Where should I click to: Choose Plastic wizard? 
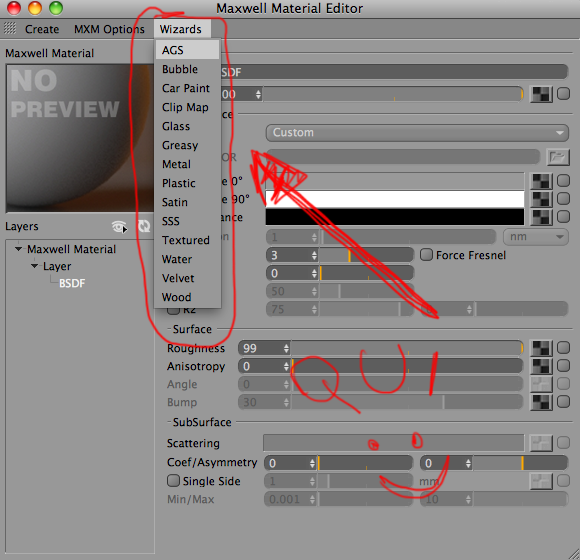(x=188, y=183)
